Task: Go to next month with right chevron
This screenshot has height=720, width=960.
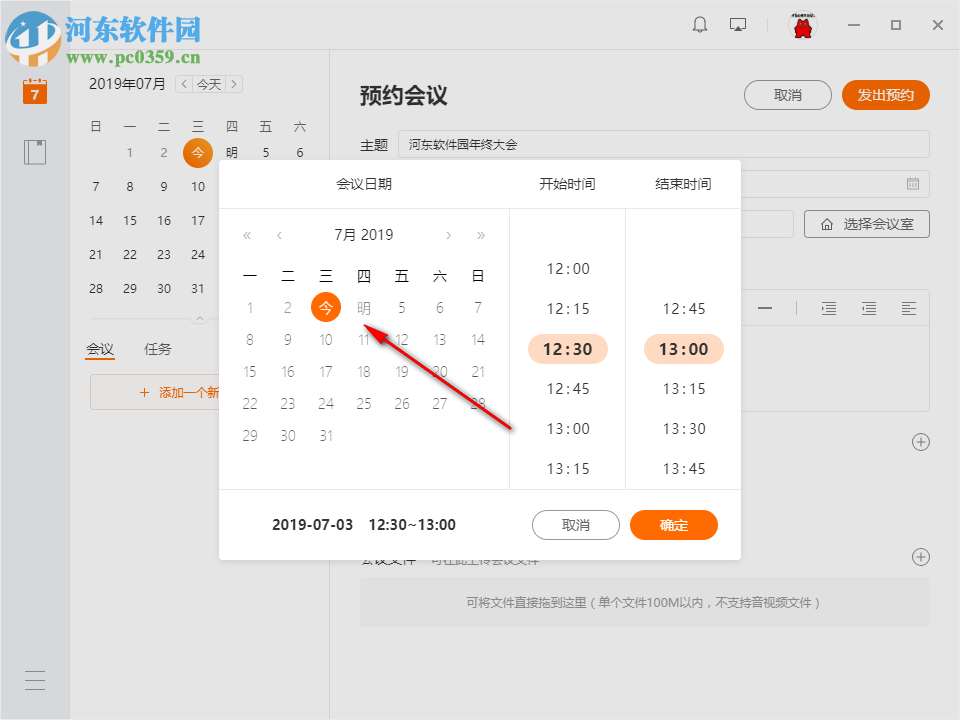Action: [449, 235]
